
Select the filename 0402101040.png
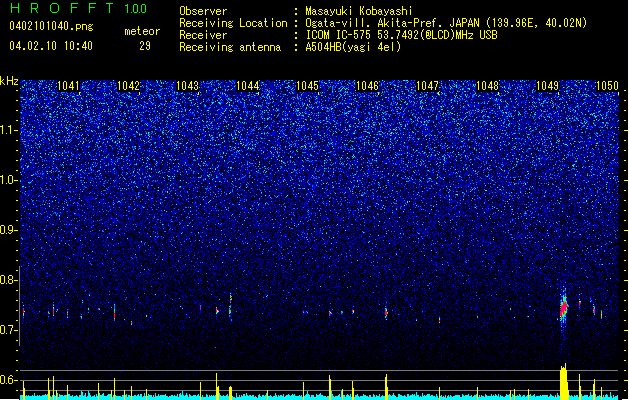click(x=51, y=26)
